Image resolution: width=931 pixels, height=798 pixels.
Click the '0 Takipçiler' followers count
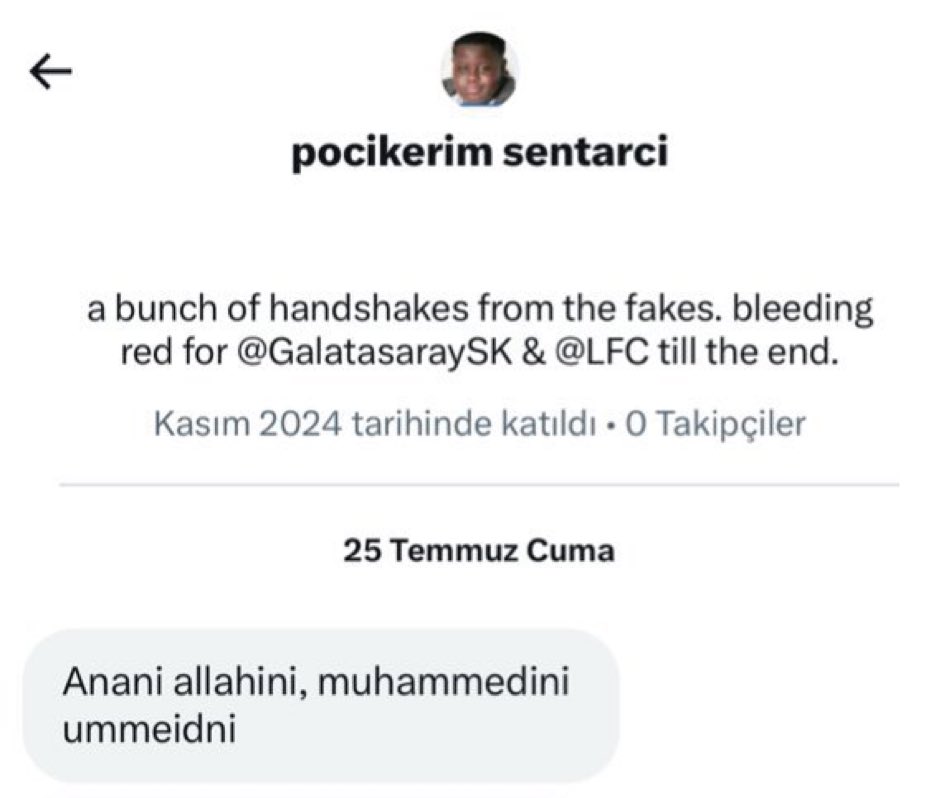[x=716, y=423]
